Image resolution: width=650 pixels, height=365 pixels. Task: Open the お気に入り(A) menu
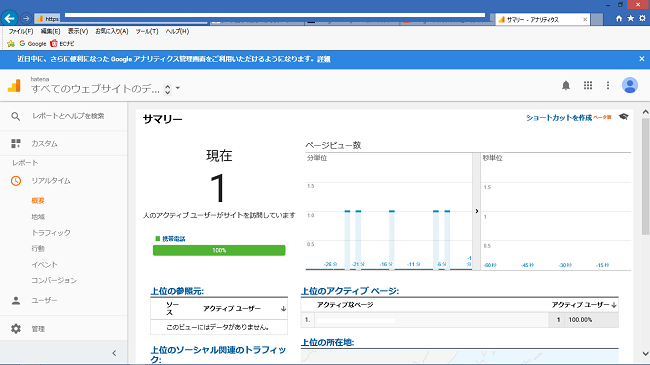click(112, 31)
